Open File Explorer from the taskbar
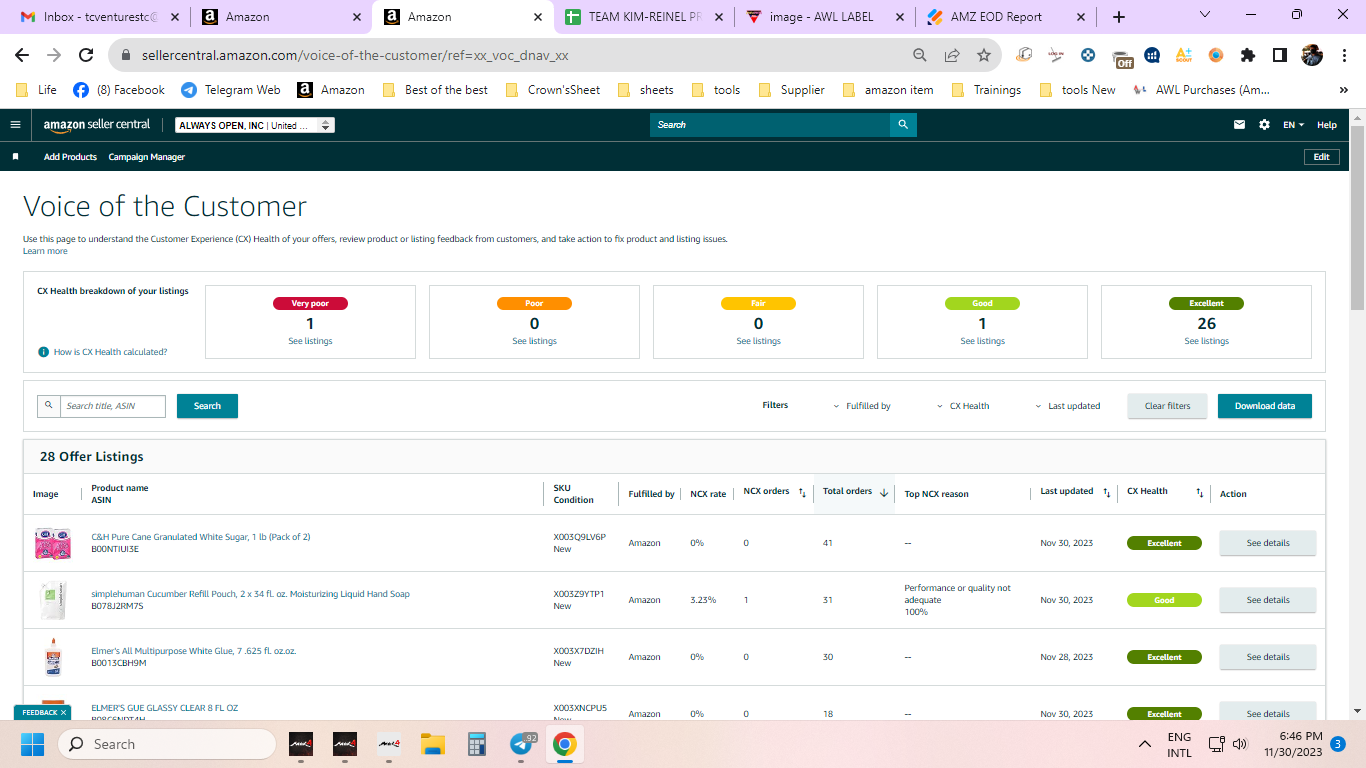Viewport: 1366px width, 768px height. (x=432, y=744)
